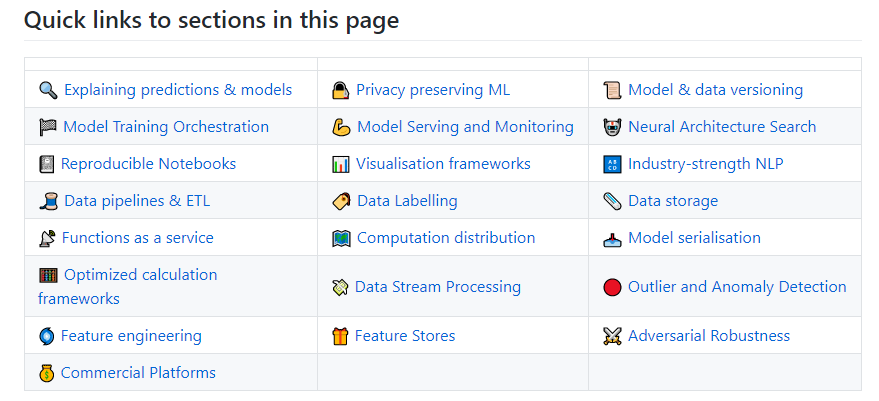Click the tag emoji beside Data Labelling
This screenshot has height=401, width=879.
[x=341, y=201]
